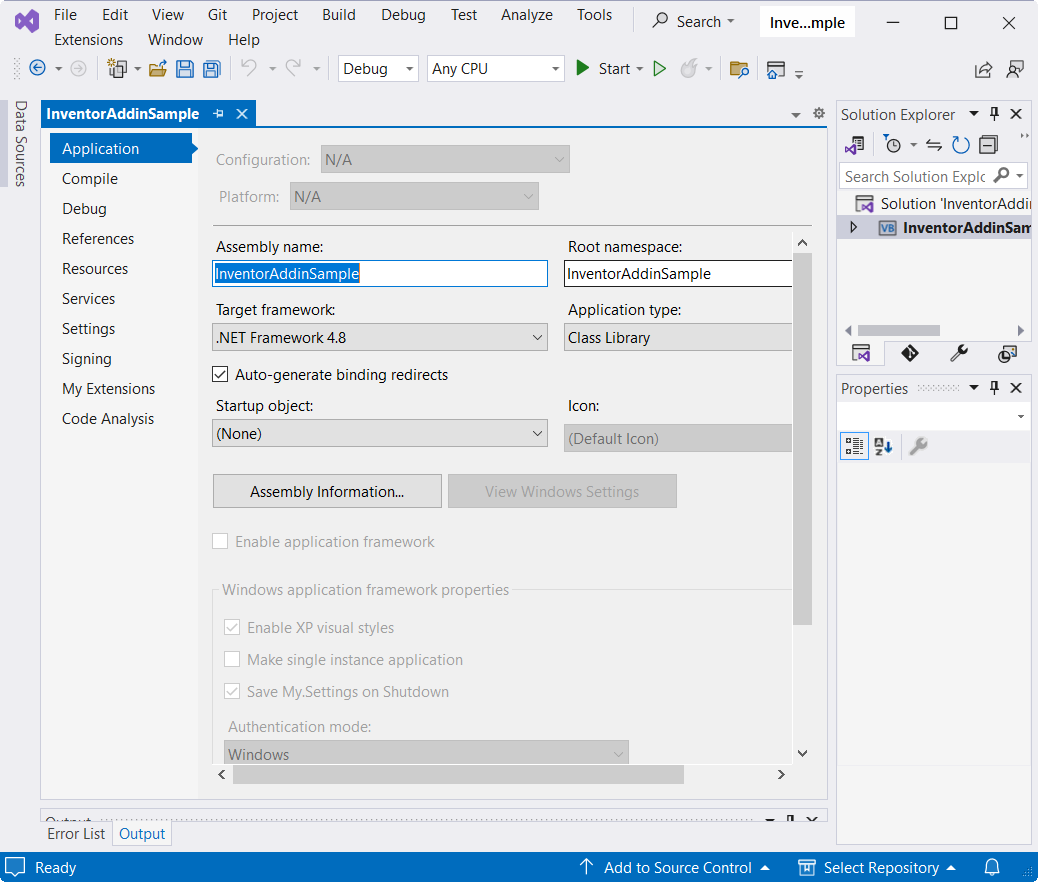Toggle Make single instance application checkbox
This screenshot has width=1038, height=882.
[x=232, y=659]
